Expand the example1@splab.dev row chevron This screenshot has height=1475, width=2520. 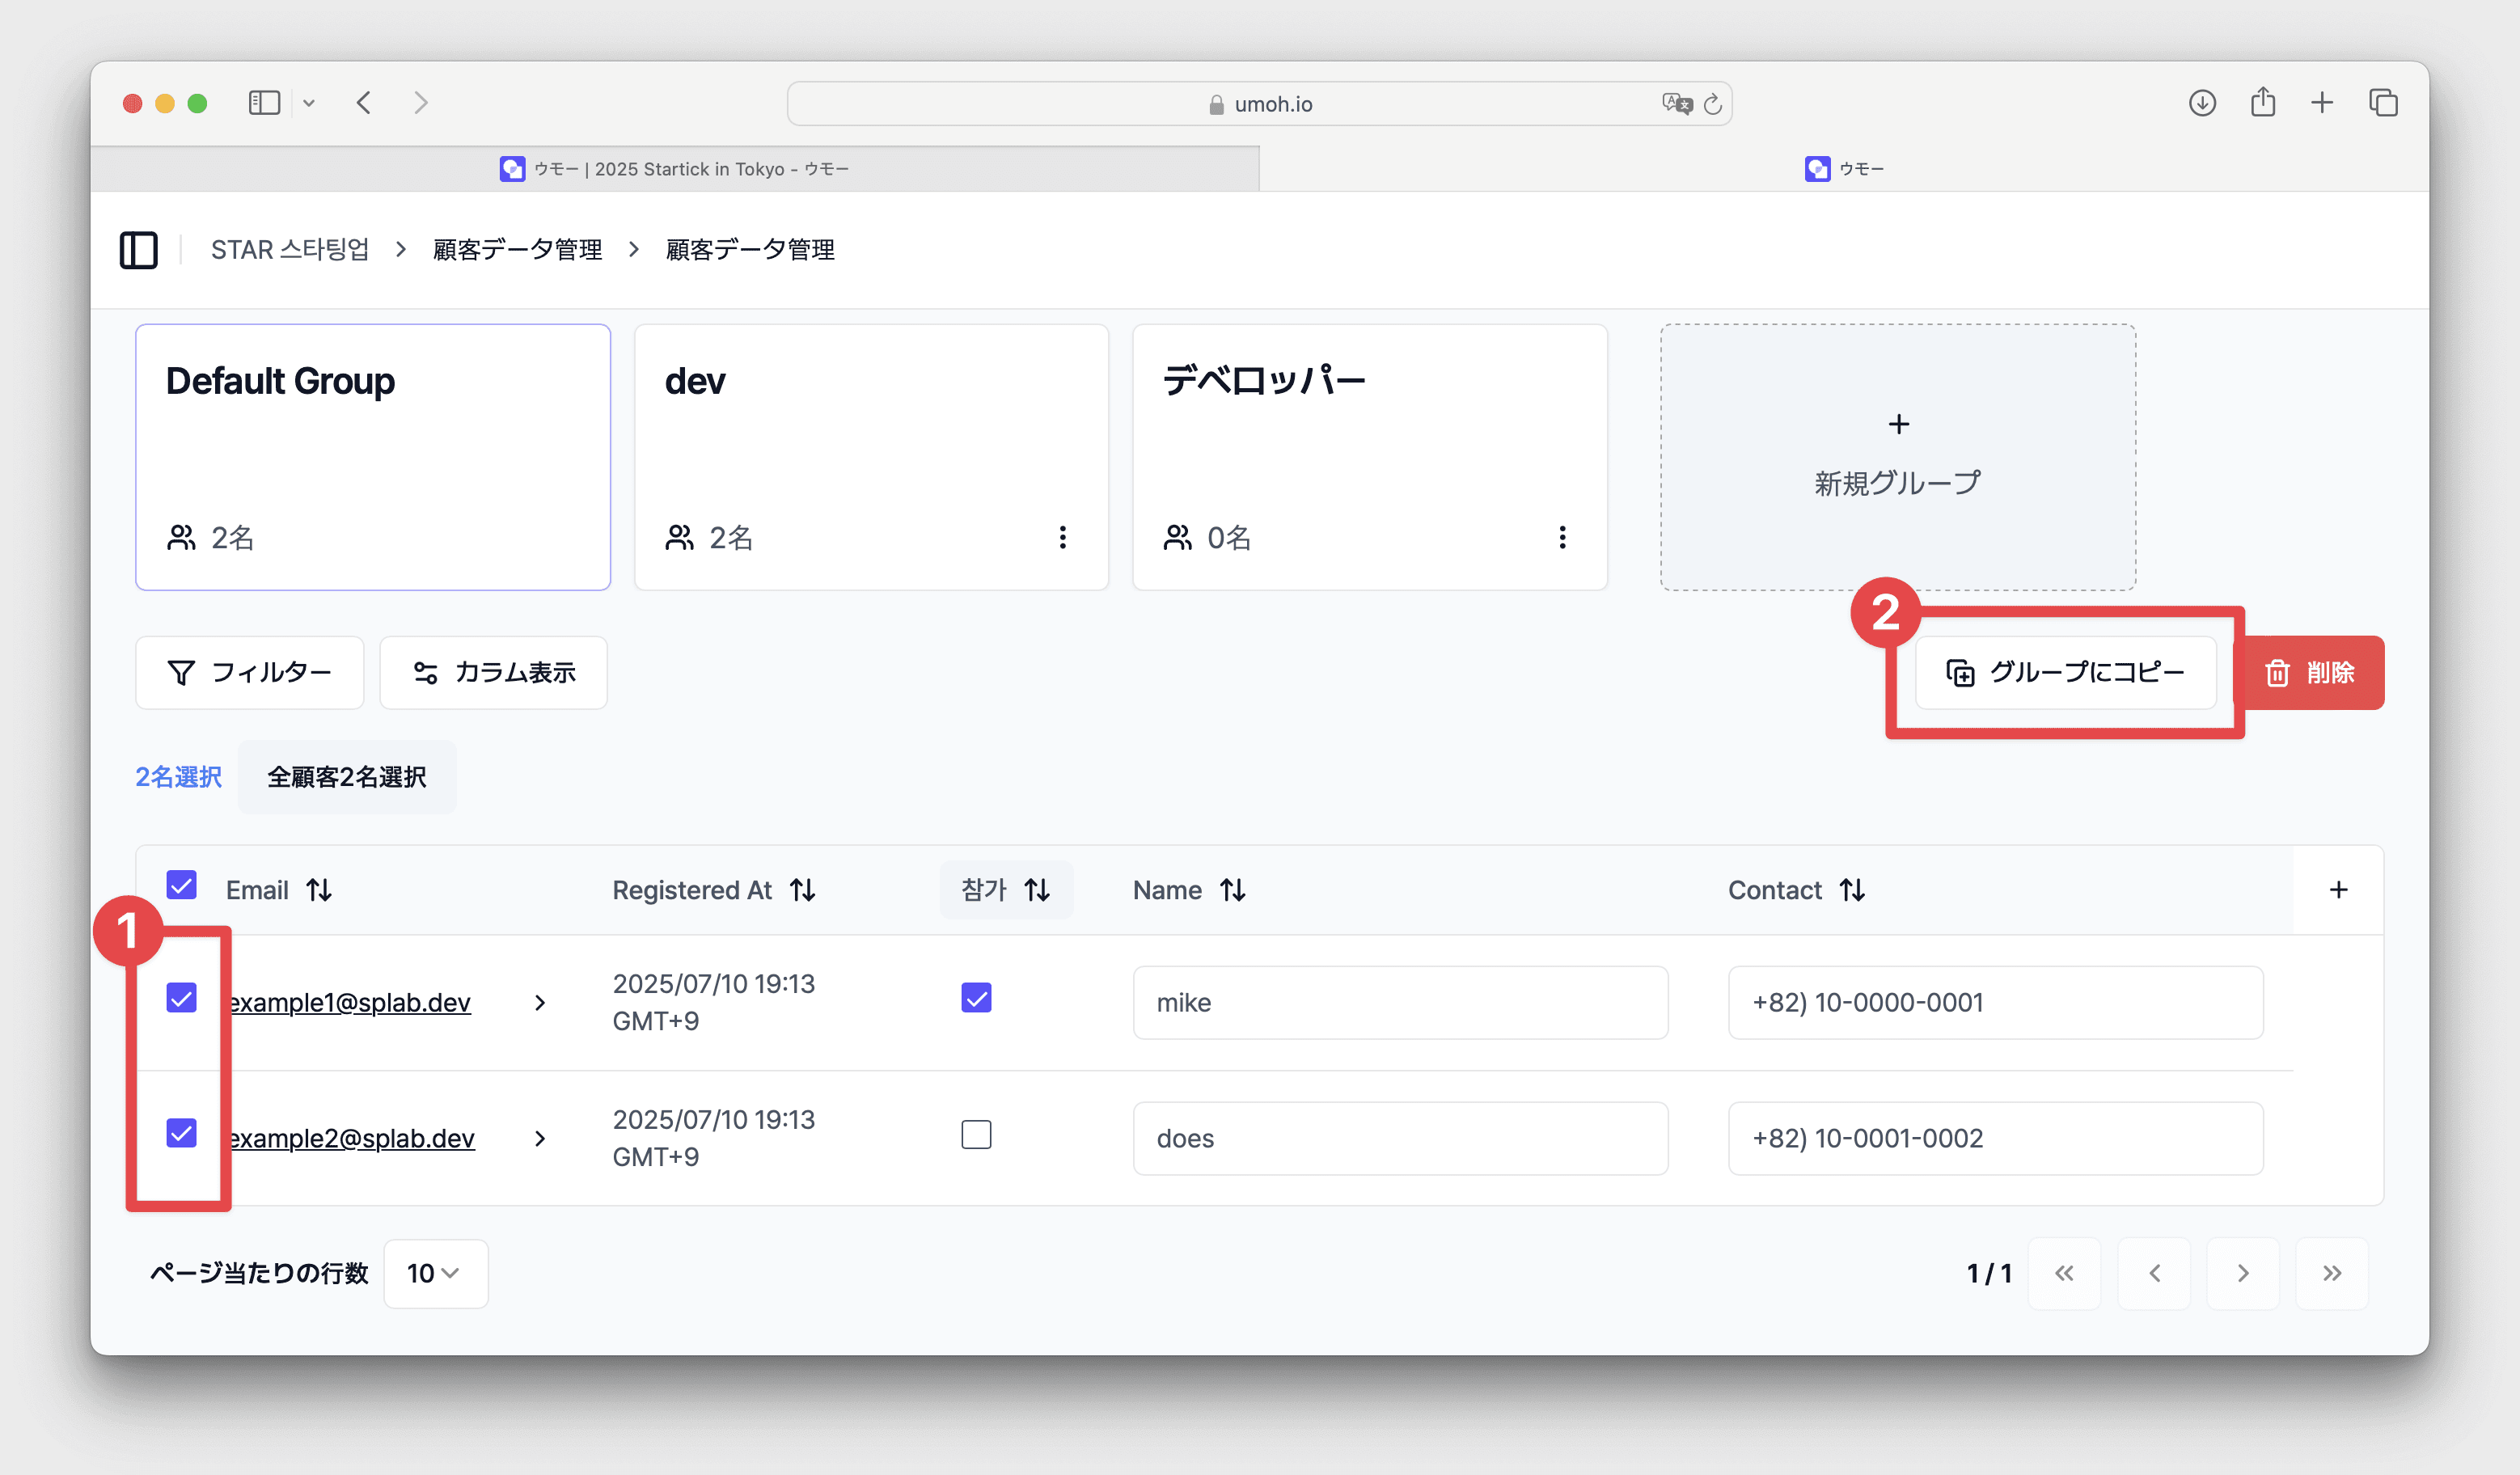pos(540,1002)
